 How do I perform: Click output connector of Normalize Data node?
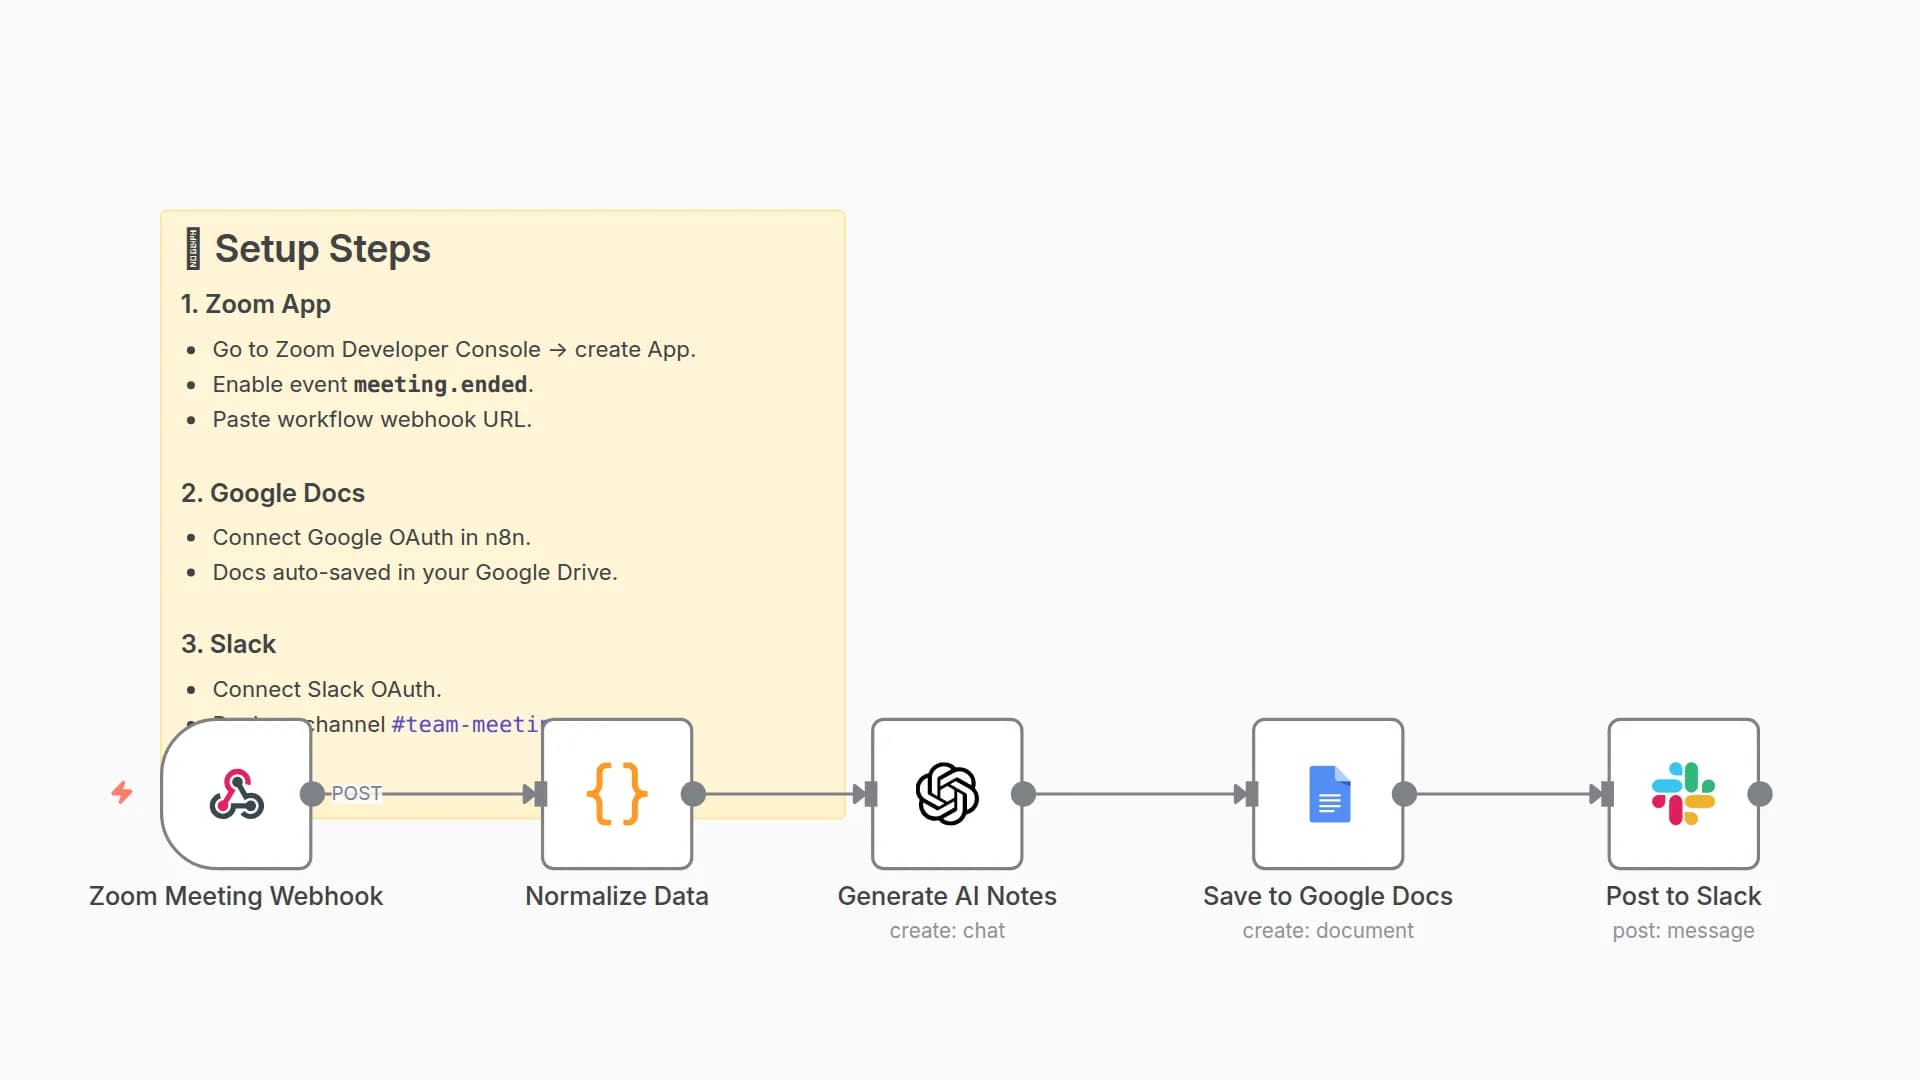693,794
